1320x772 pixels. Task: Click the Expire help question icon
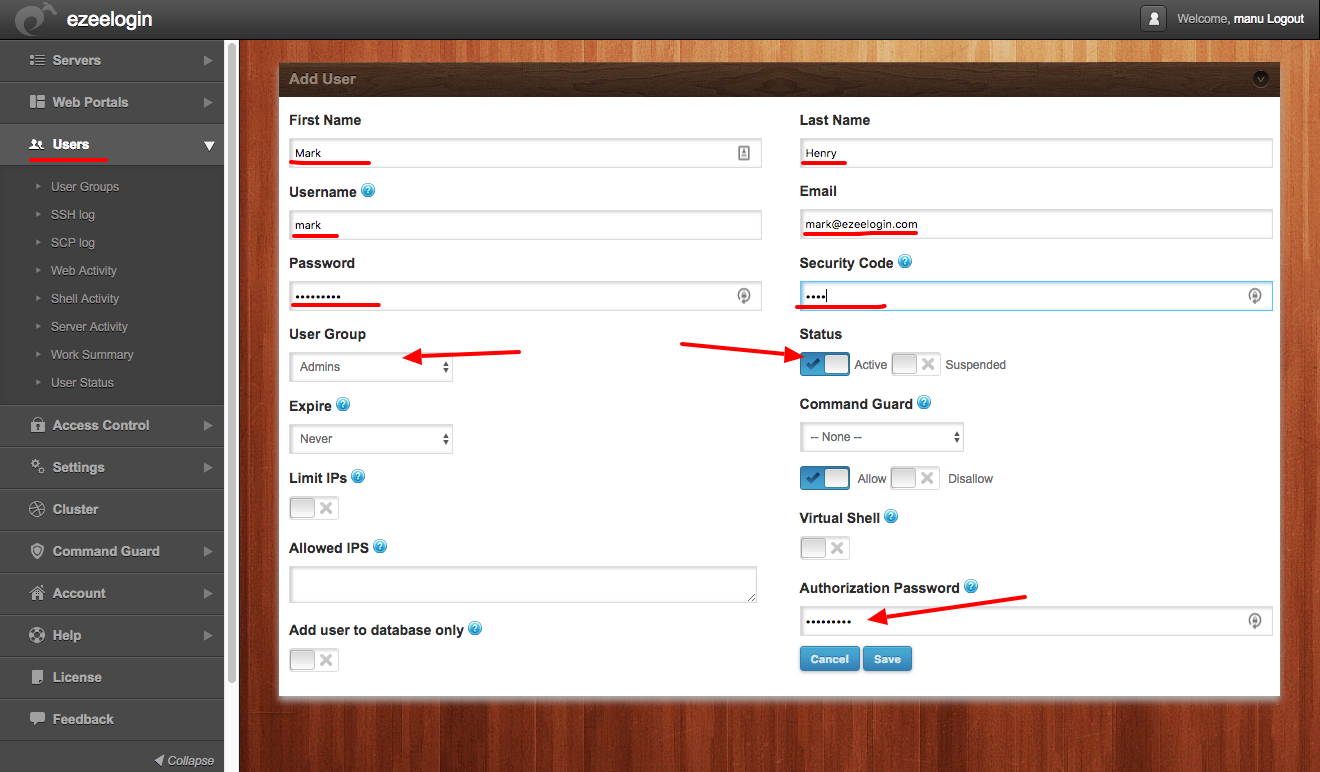[343, 405]
